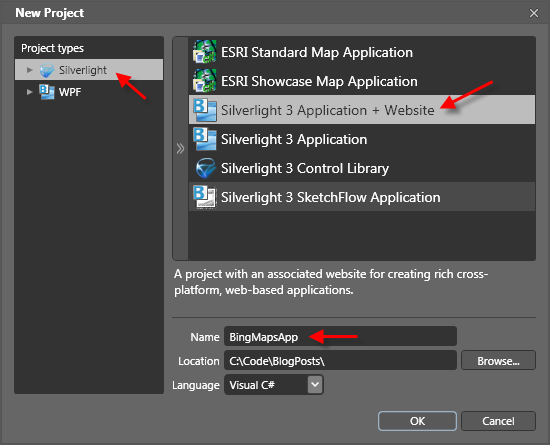The height and width of the screenshot is (445, 550).
Task: Click the Silverlight 3 Application template icon
Action: coord(204,139)
